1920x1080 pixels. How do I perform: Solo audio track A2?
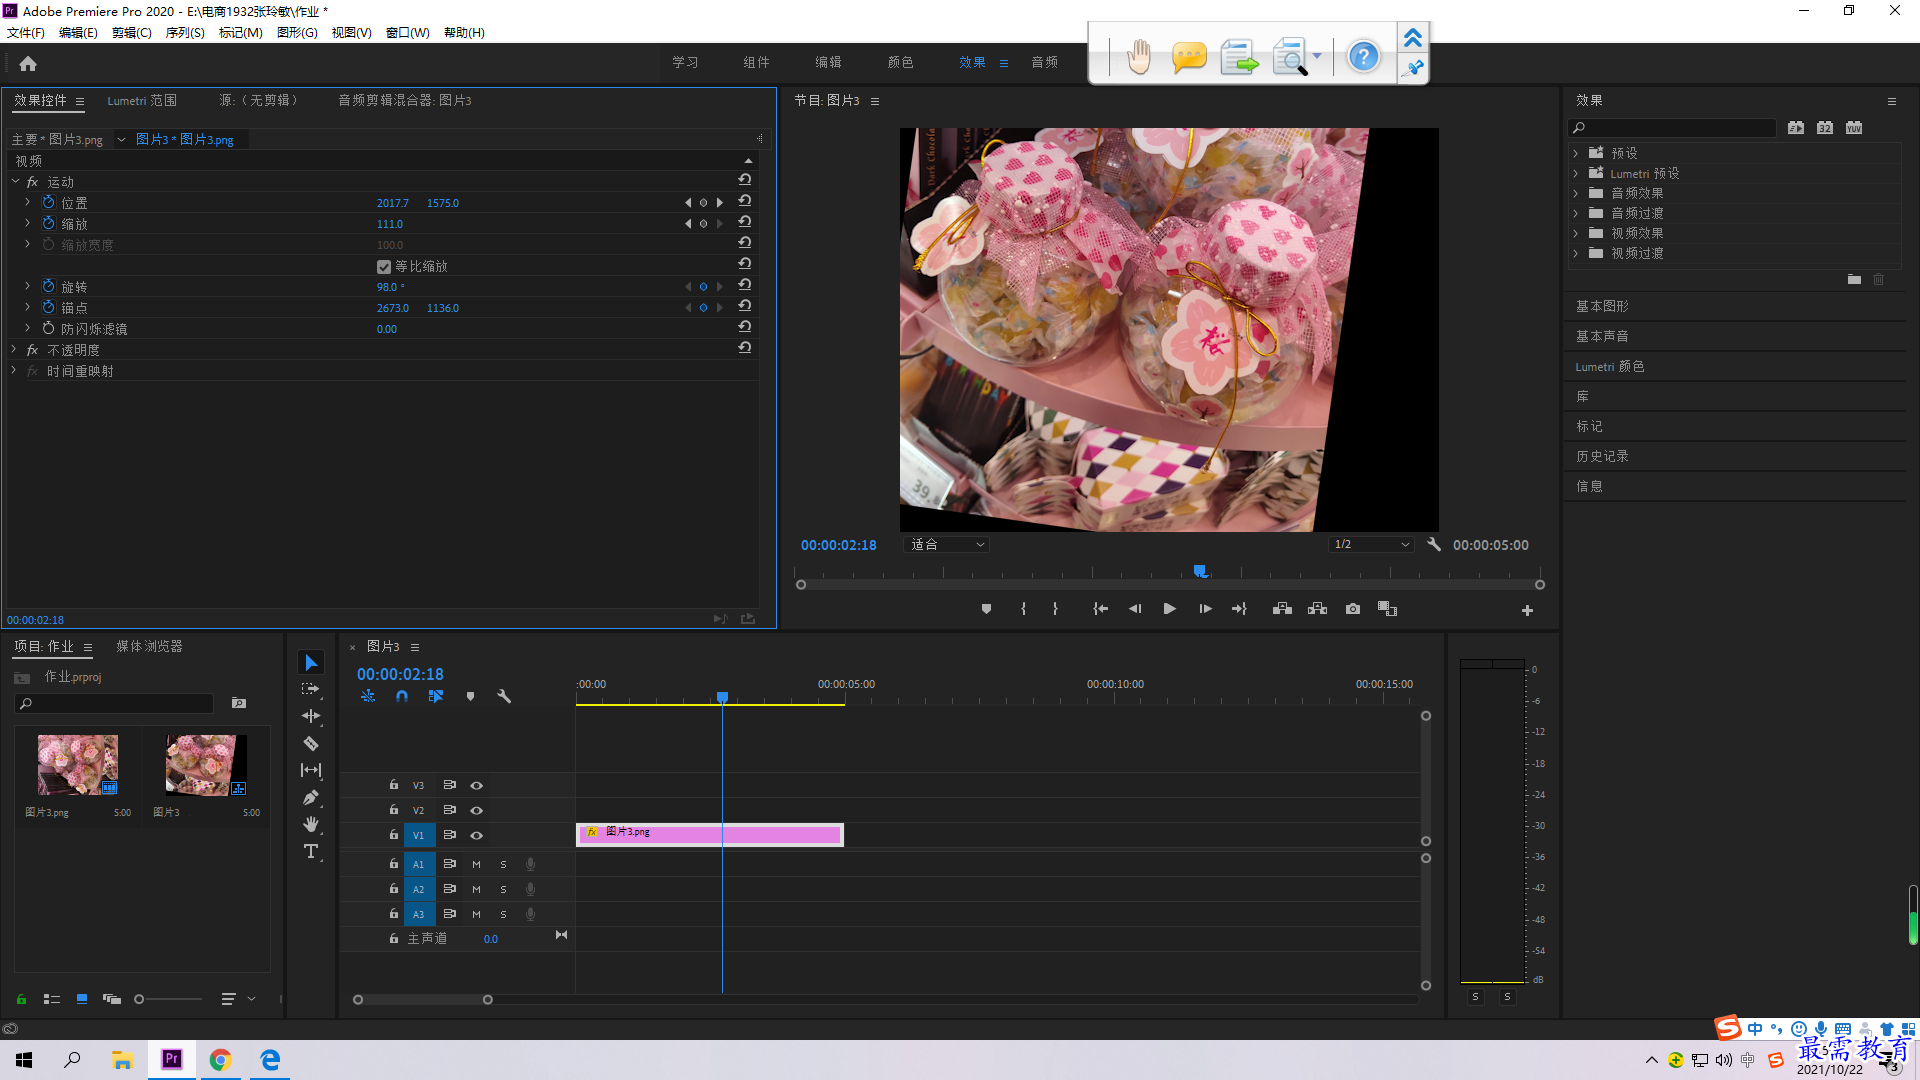(x=503, y=889)
